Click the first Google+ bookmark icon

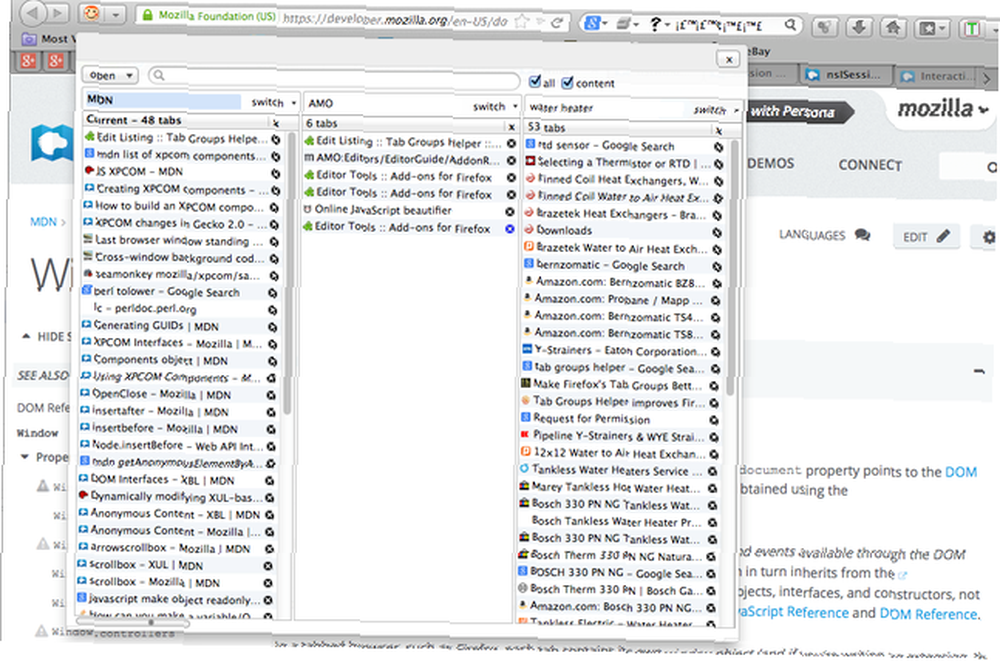tap(28, 61)
